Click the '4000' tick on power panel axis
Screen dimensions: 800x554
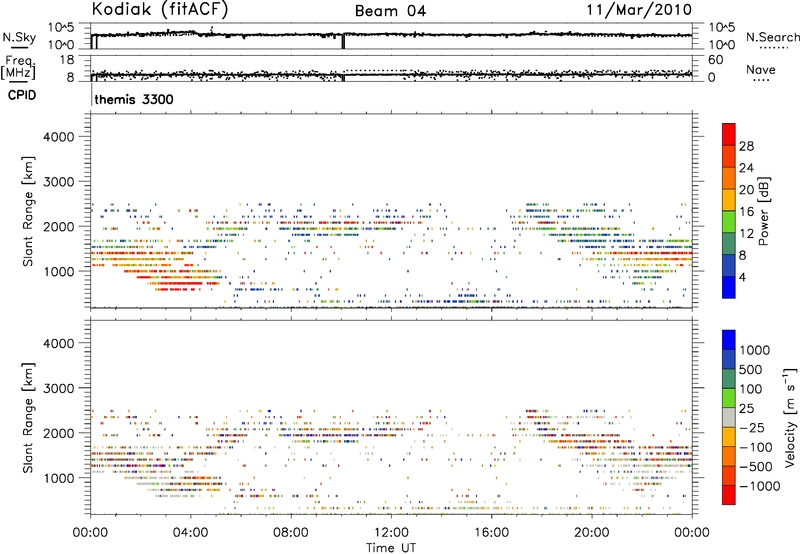click(58, 137)
